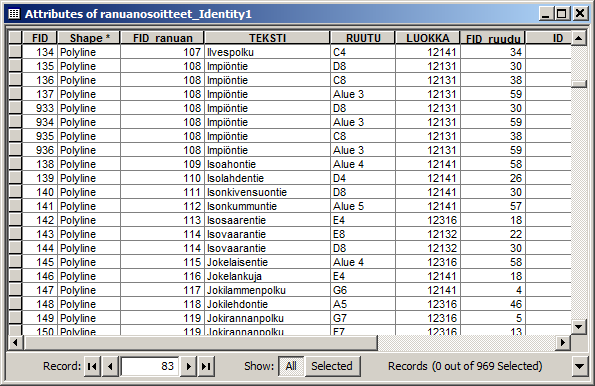The width and height of the screenshot is (595, 386).
Task: Go to the previous record button
Action: 110,366
